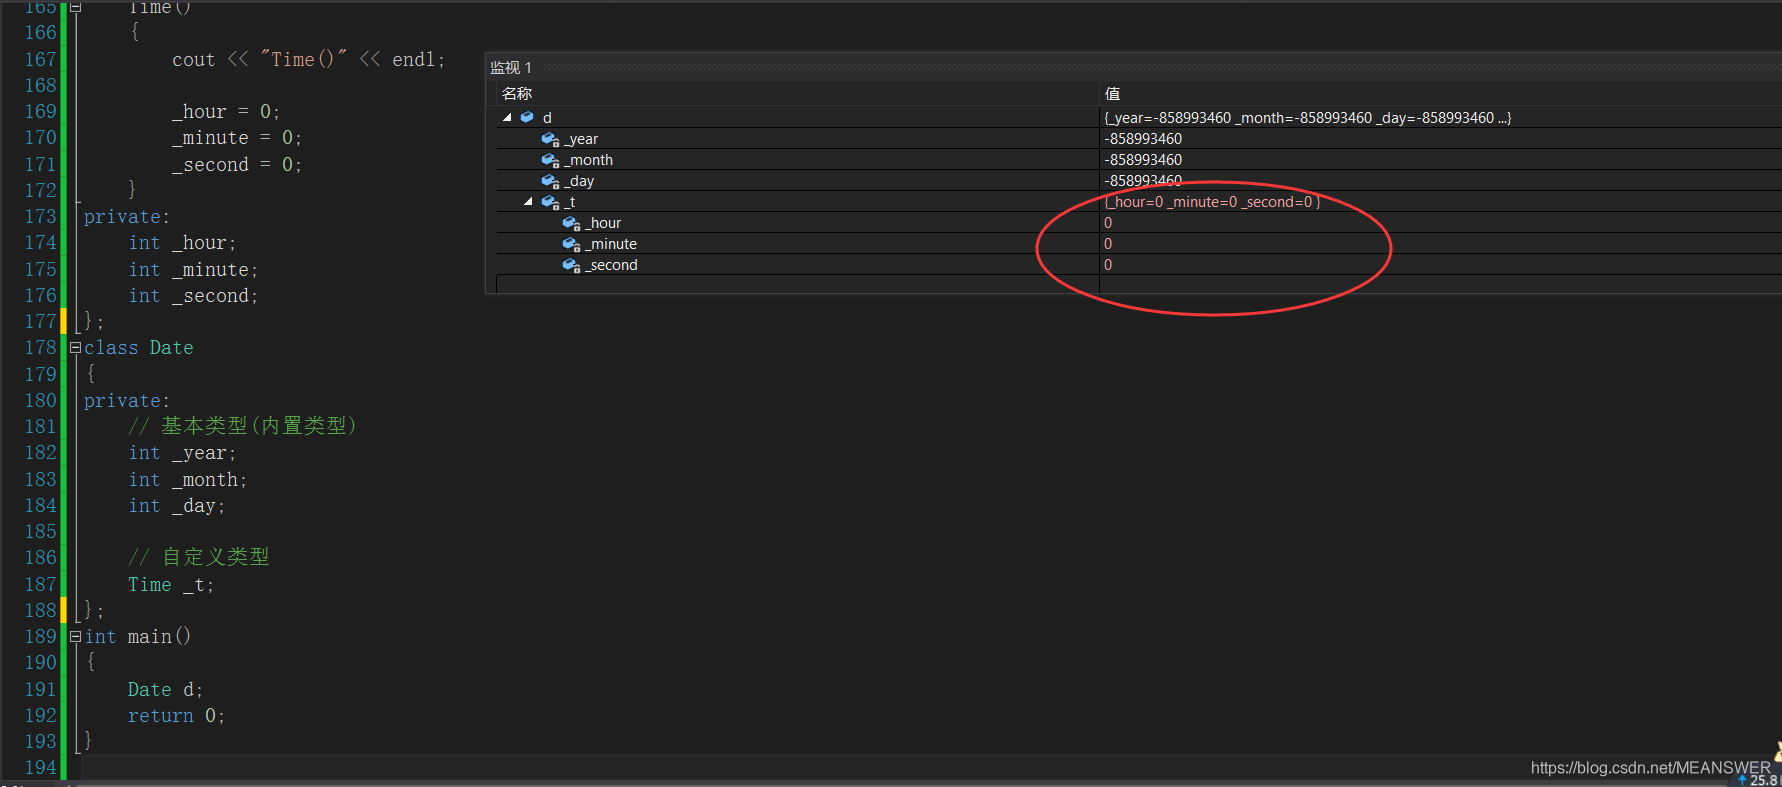Collapse the _t member tree node

pos(528,201)
